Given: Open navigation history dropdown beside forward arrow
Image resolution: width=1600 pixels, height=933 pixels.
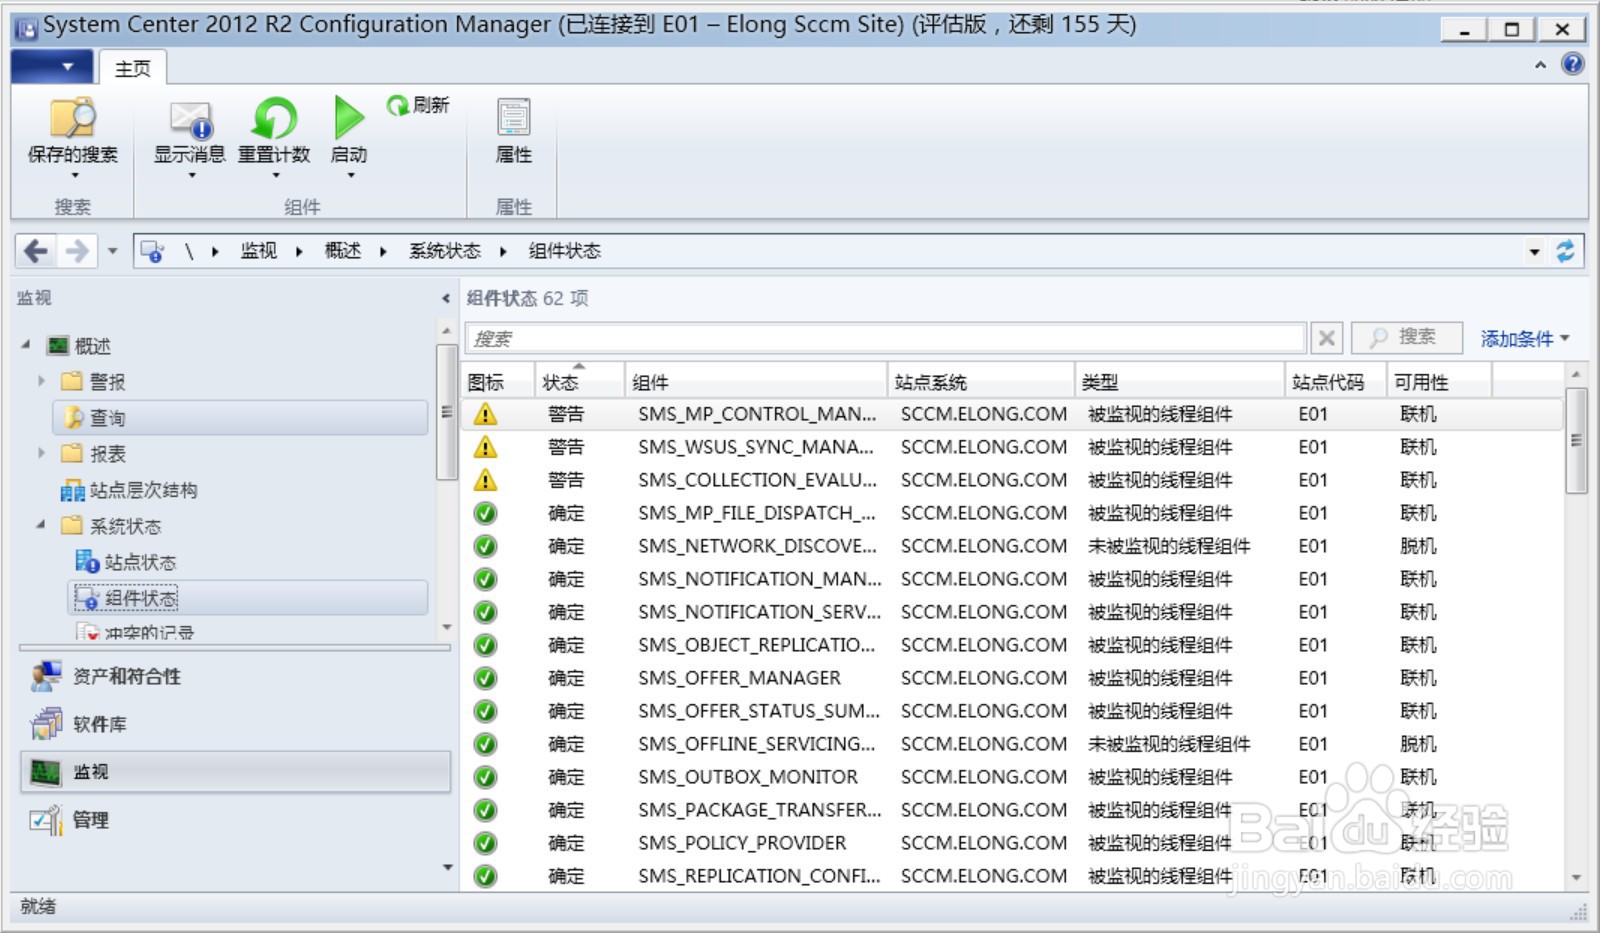Looking at the screenshot, I should [112, 252].
